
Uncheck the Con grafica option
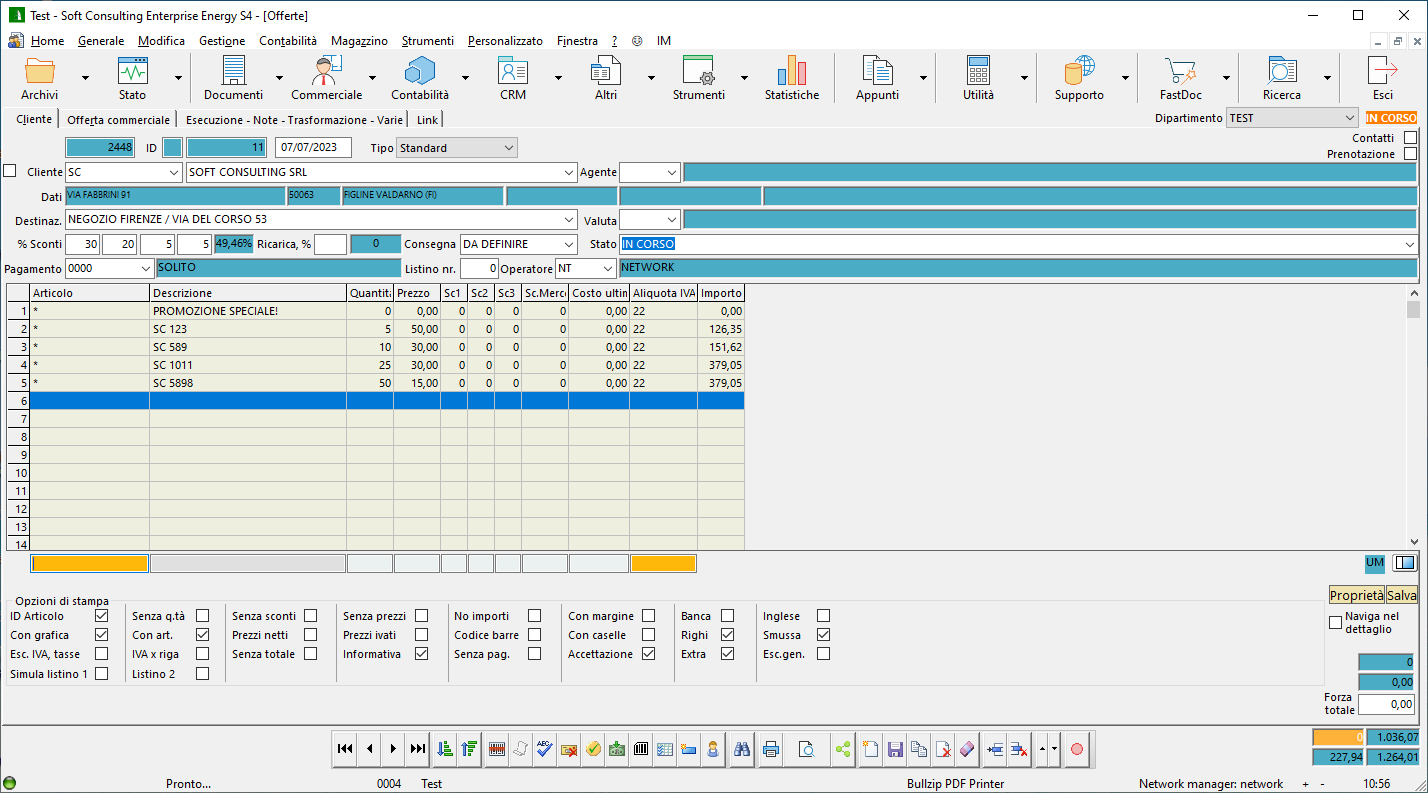pyautogui.click(x=101, y=635)
